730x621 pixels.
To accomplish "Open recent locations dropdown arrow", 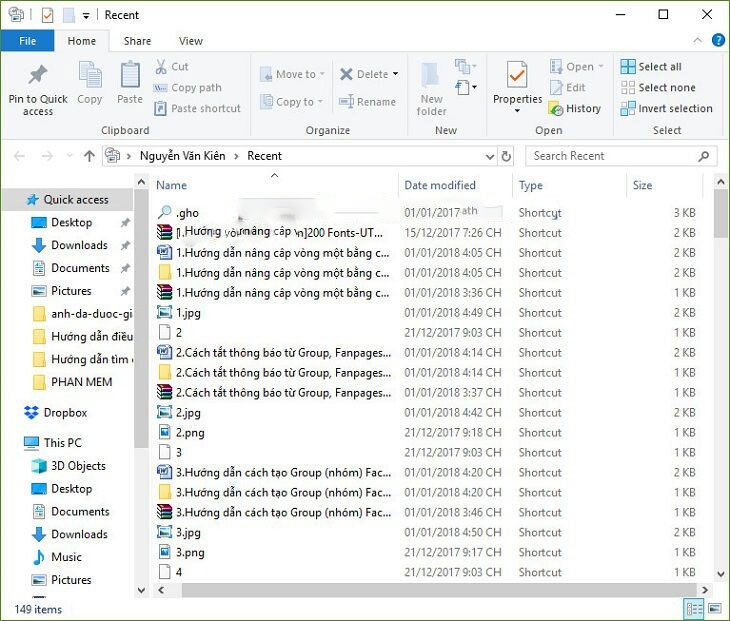I will pos(70,156).
